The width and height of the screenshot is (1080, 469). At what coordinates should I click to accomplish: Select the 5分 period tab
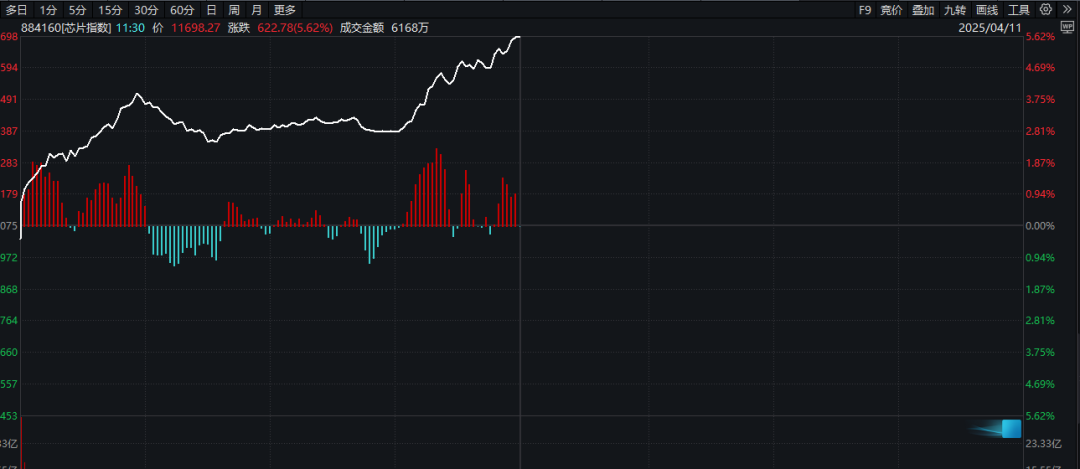[x=77, y=10]
